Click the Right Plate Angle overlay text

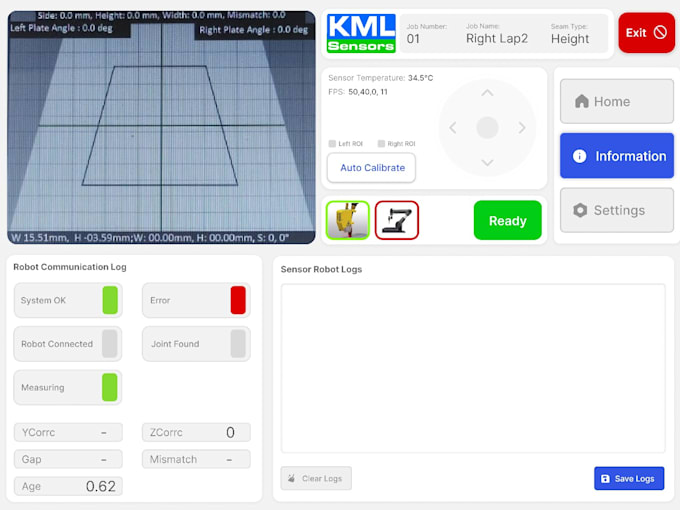click(253, 30)
